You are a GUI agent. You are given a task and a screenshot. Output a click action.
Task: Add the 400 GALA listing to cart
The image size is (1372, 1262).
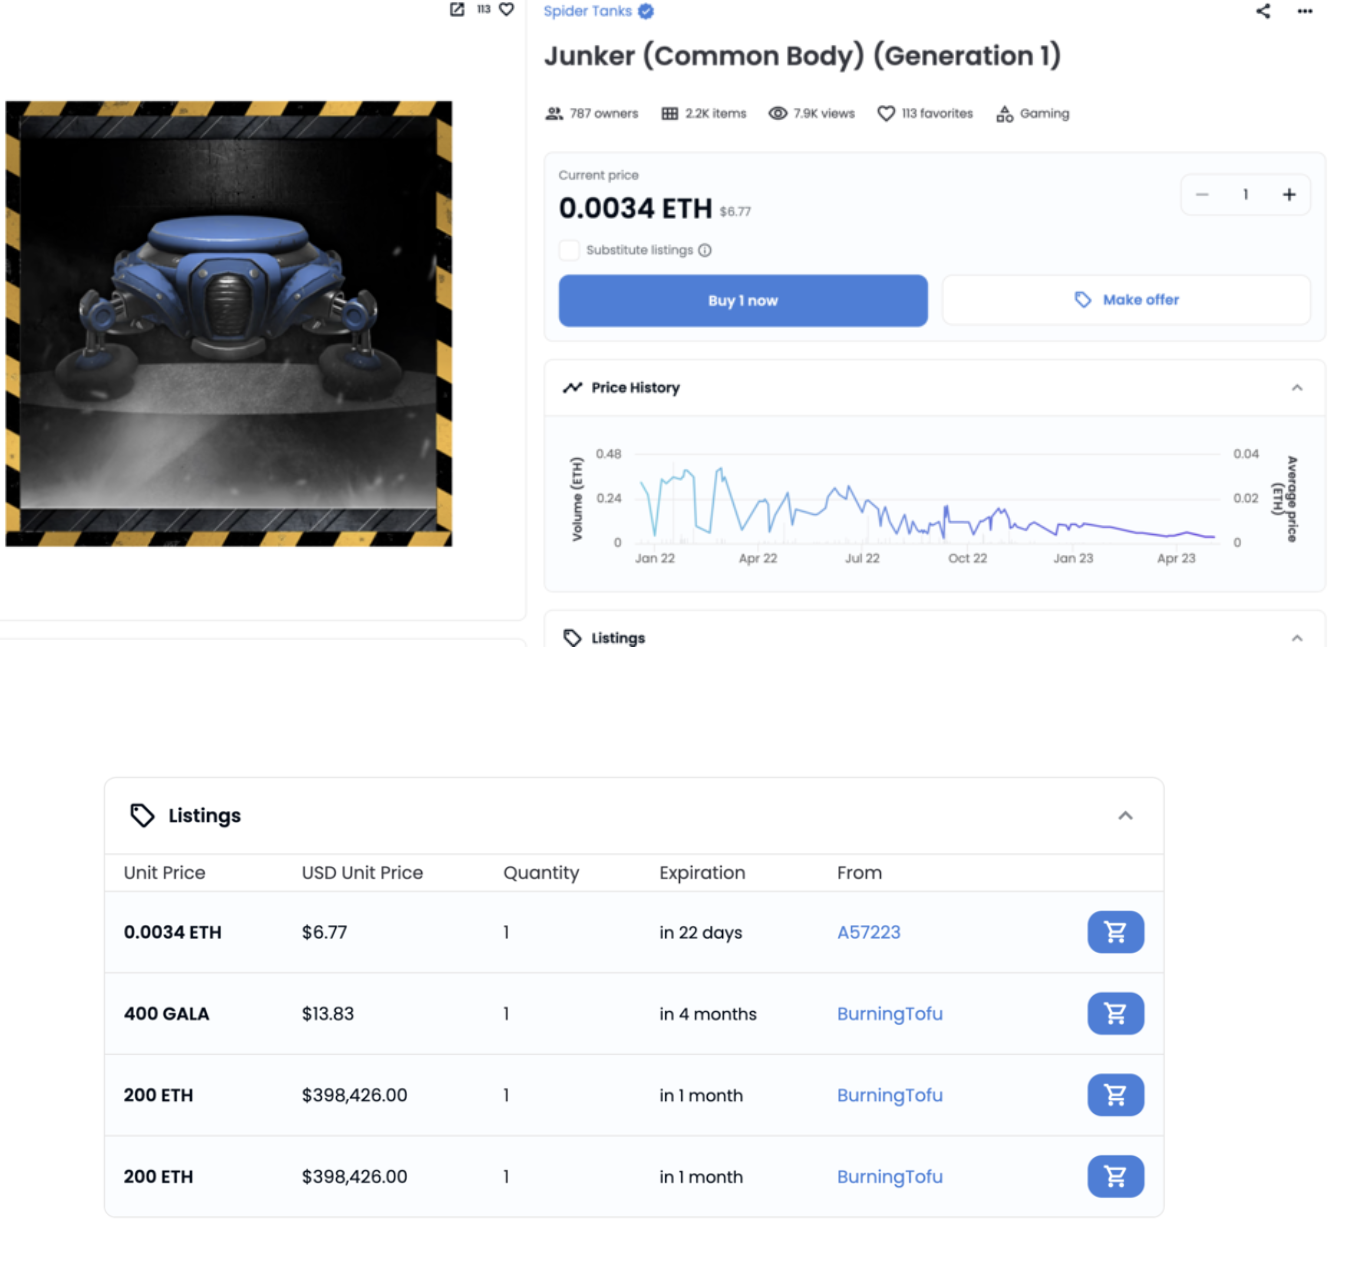(x=1115, y=1014)
